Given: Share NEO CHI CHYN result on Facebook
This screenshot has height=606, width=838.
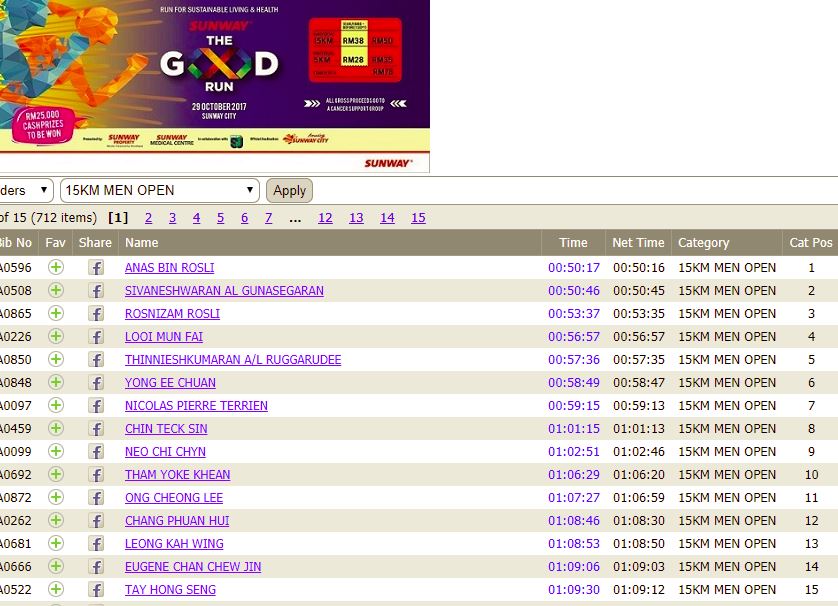Looking at the screenshot, I should pyautogui.click(x=96, y=452).
